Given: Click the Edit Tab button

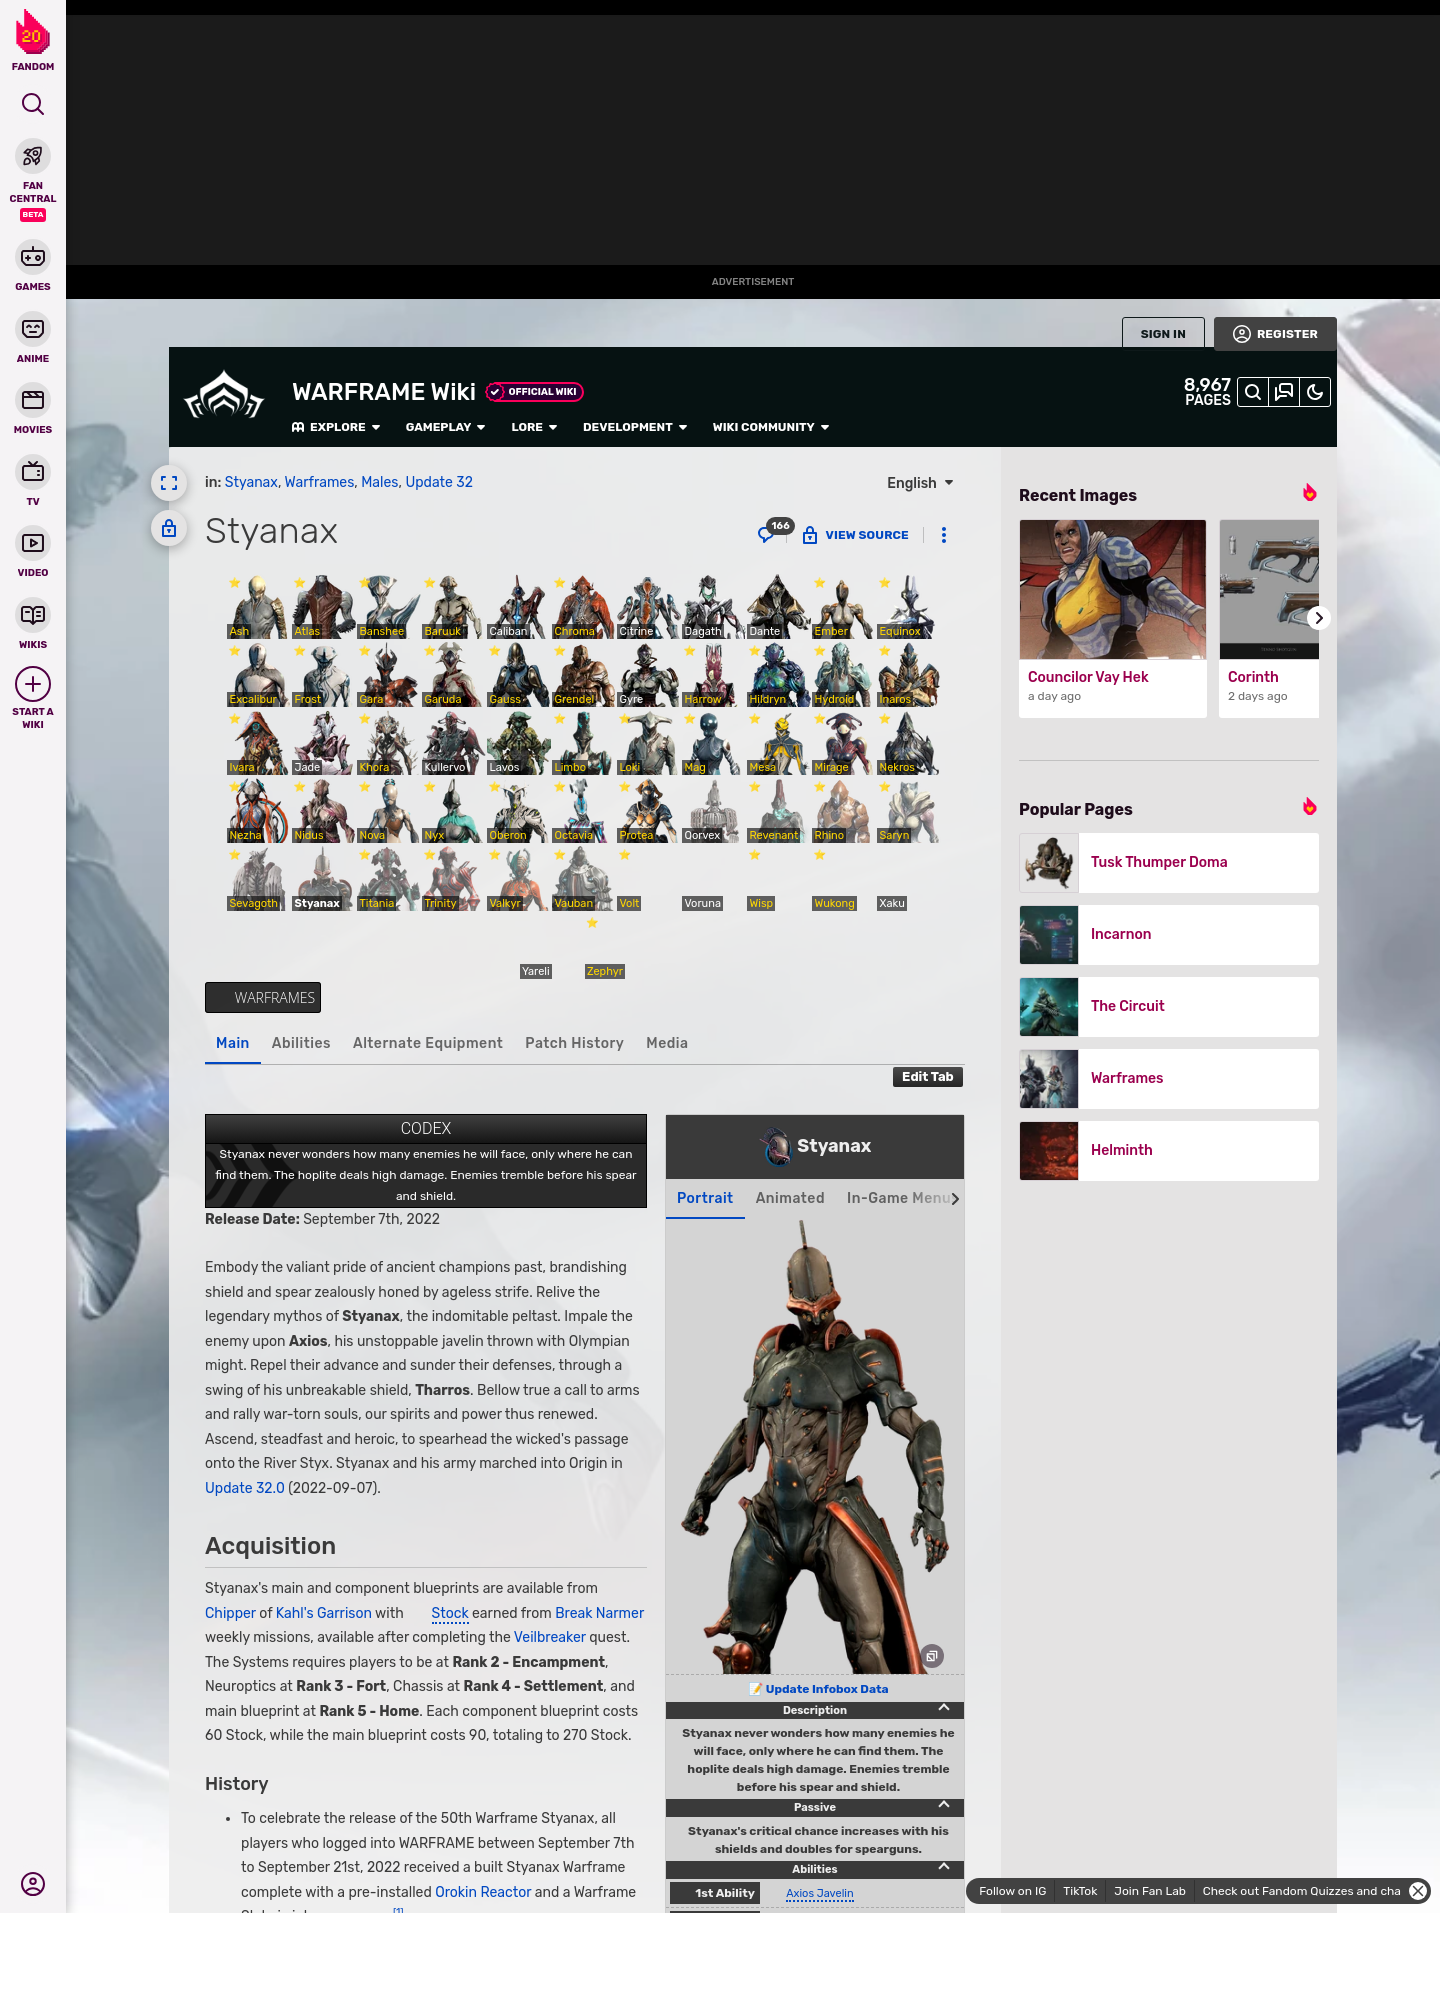Looking at the screenshot, I should point(928,1077).
